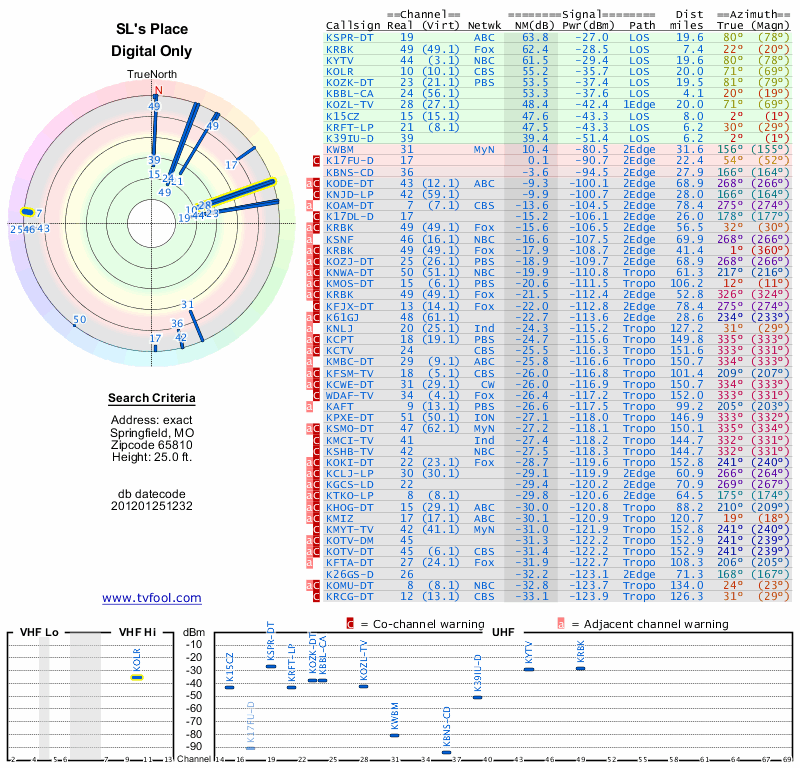
Task: Click the channel 50 label on radar plot
Action: (x=80, y=319)
